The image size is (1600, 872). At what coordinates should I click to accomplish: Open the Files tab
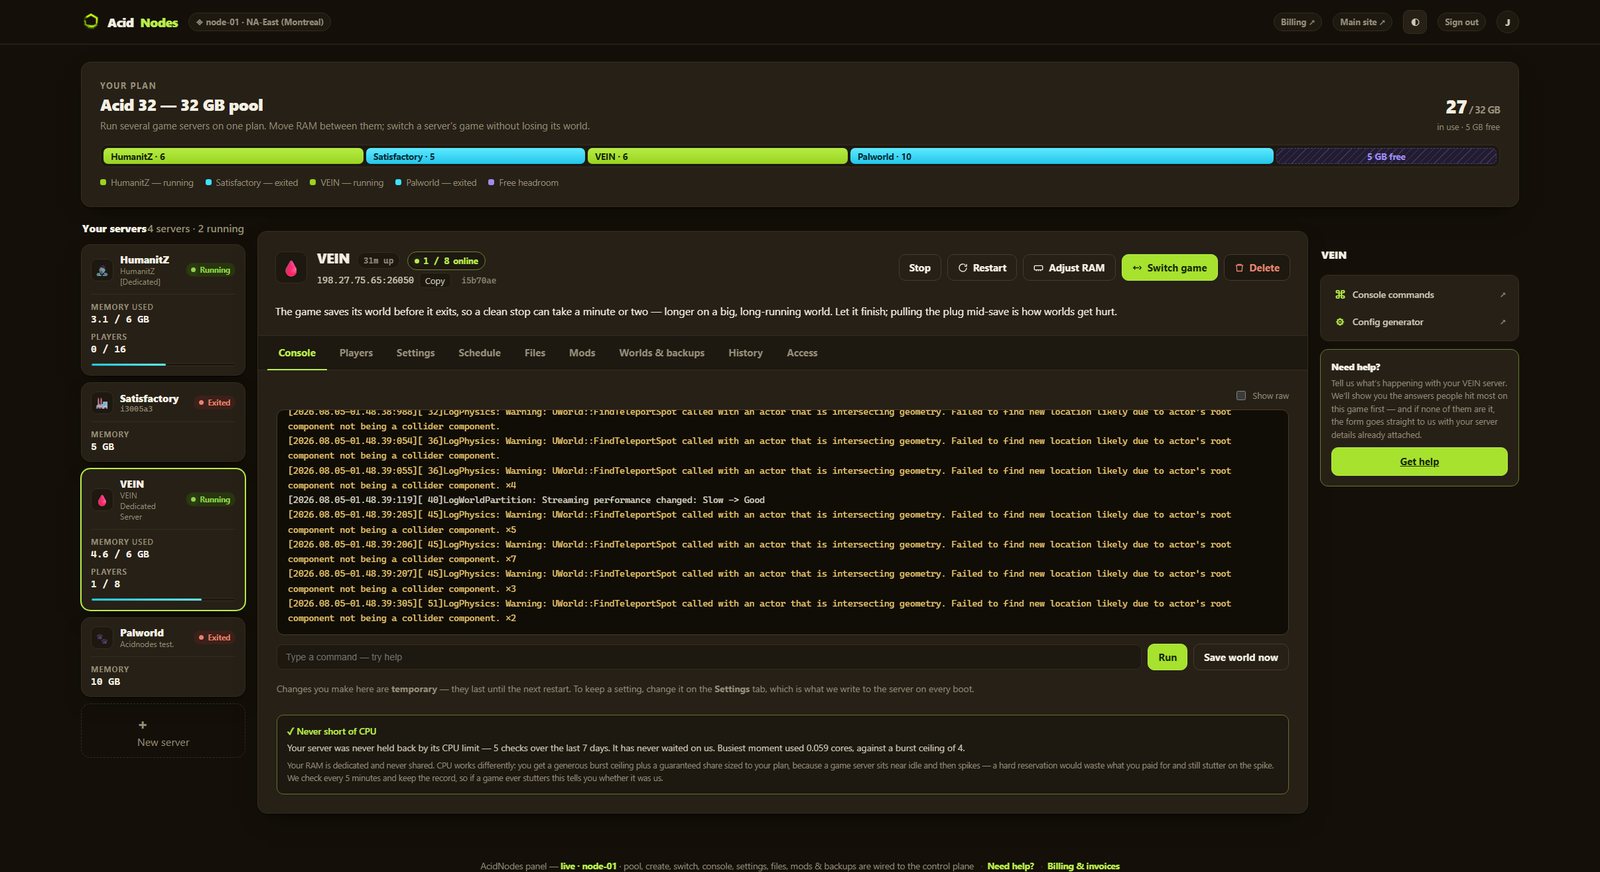(x=535, y=353)
